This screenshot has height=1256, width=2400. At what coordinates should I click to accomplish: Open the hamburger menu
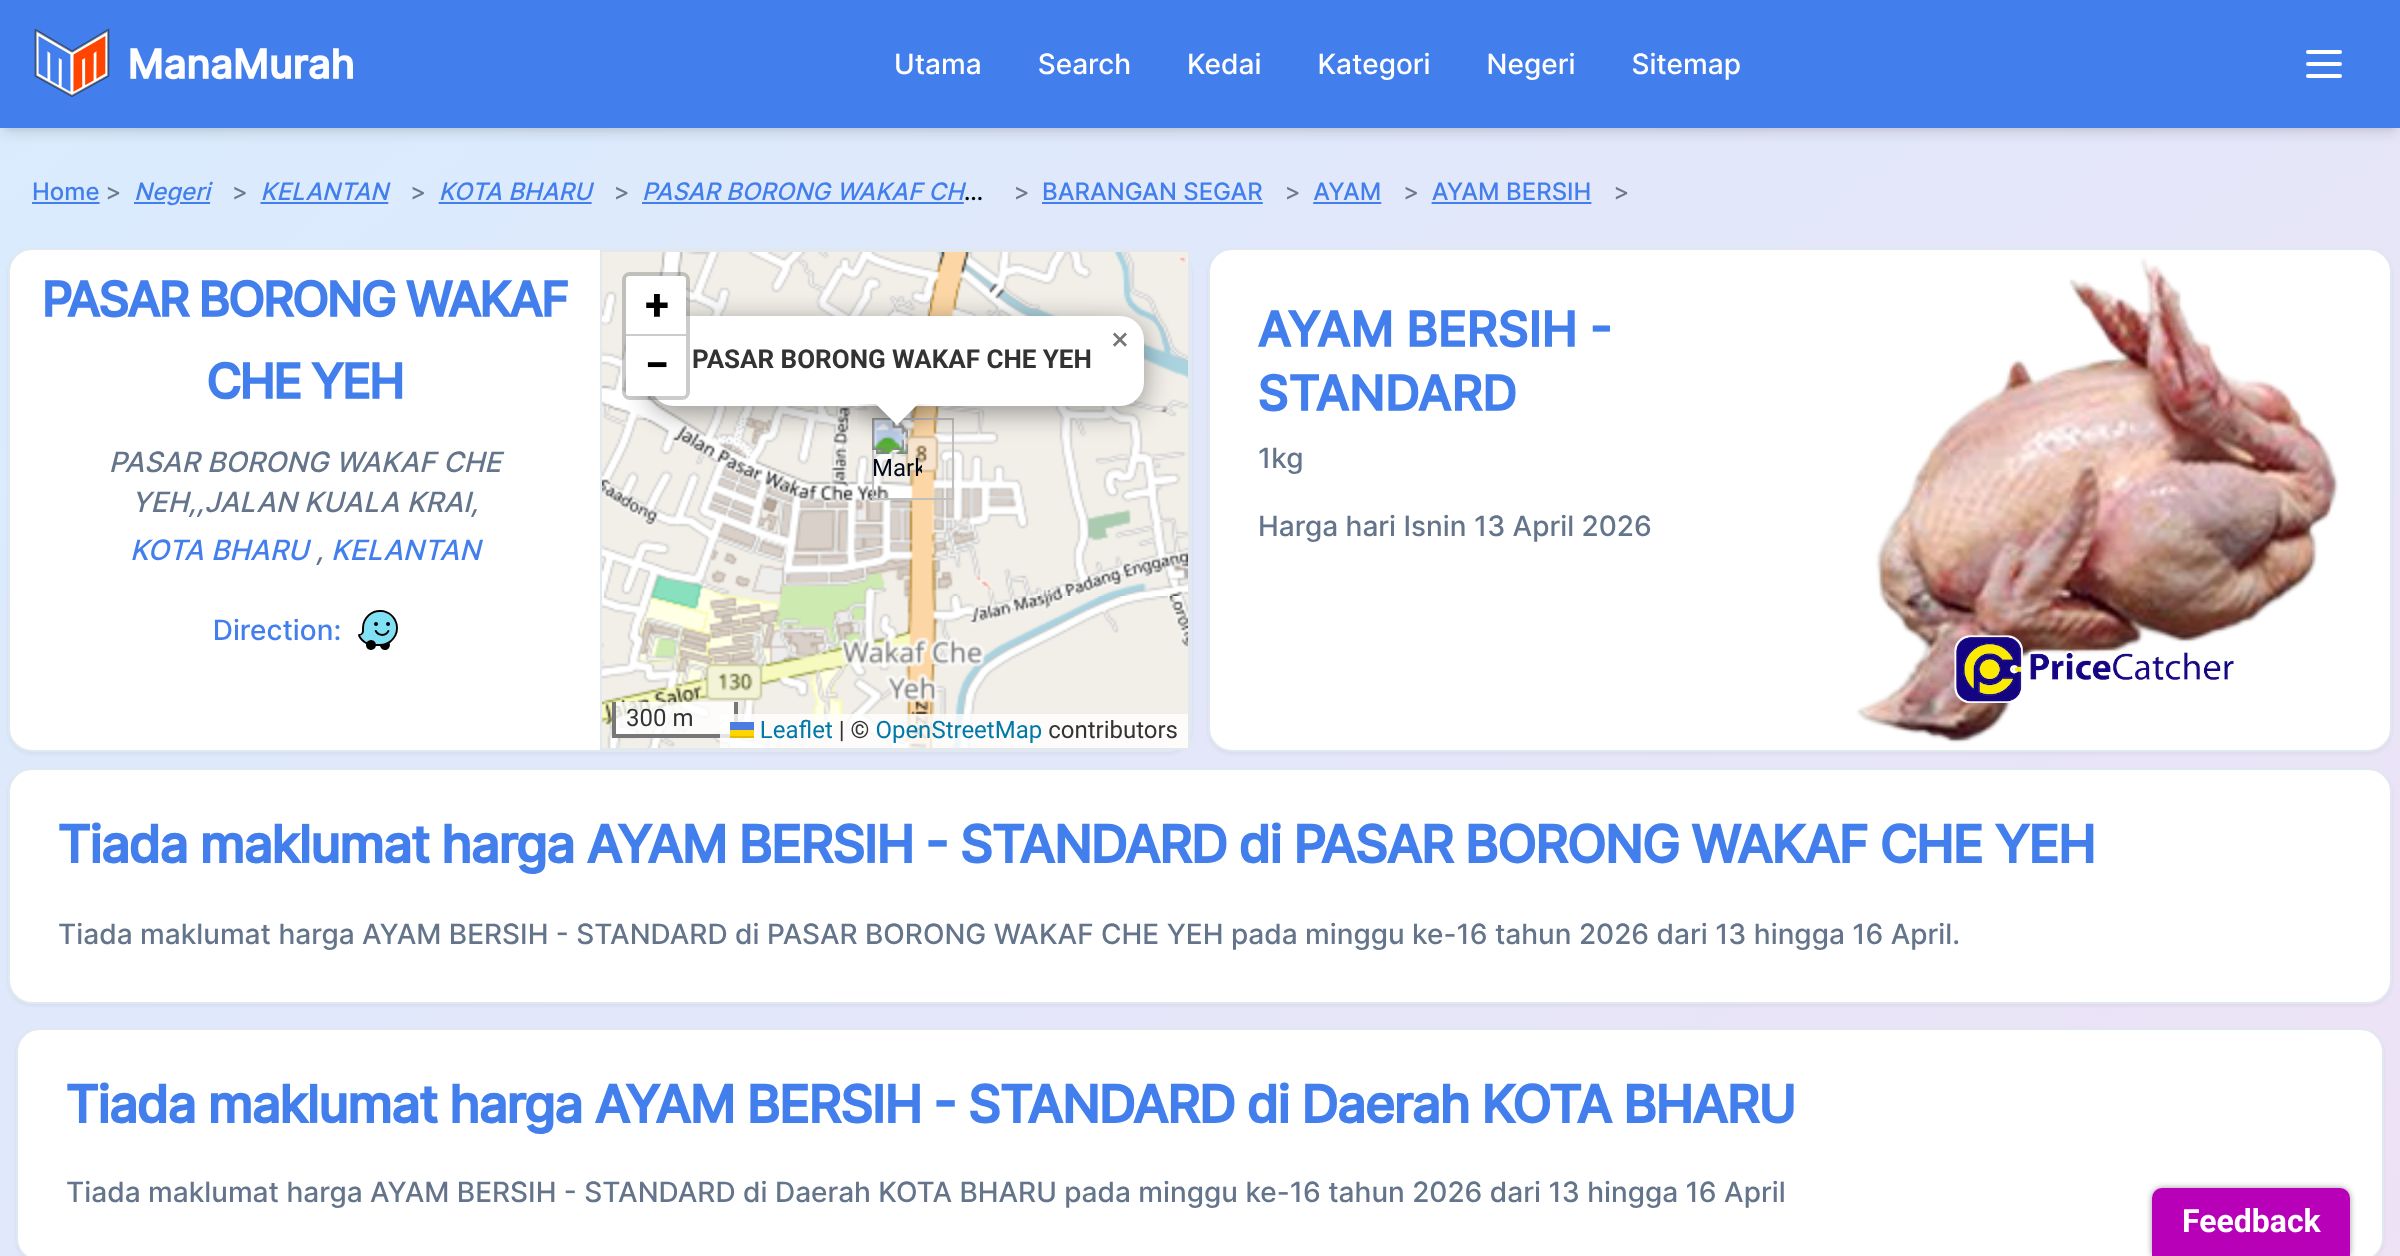click(x=2323, y=64)
